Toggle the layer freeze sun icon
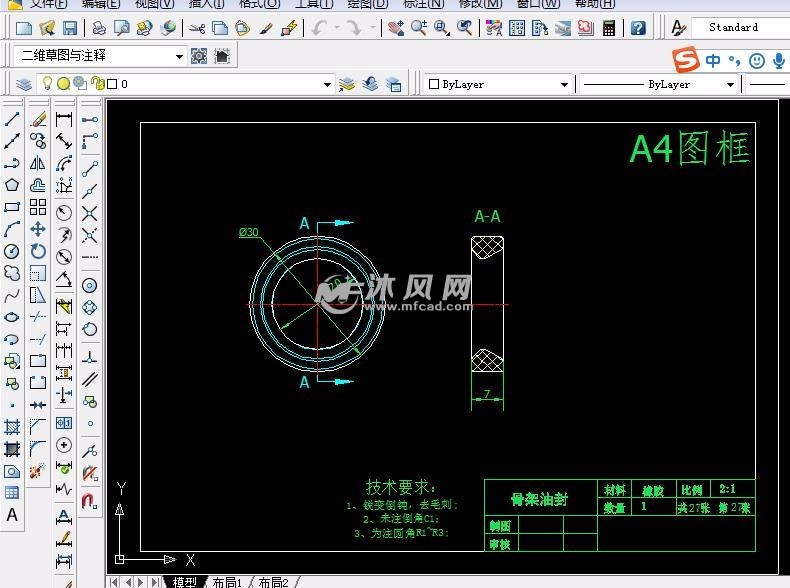This screenshot has height=588, width=790. [x=63, y=84]
